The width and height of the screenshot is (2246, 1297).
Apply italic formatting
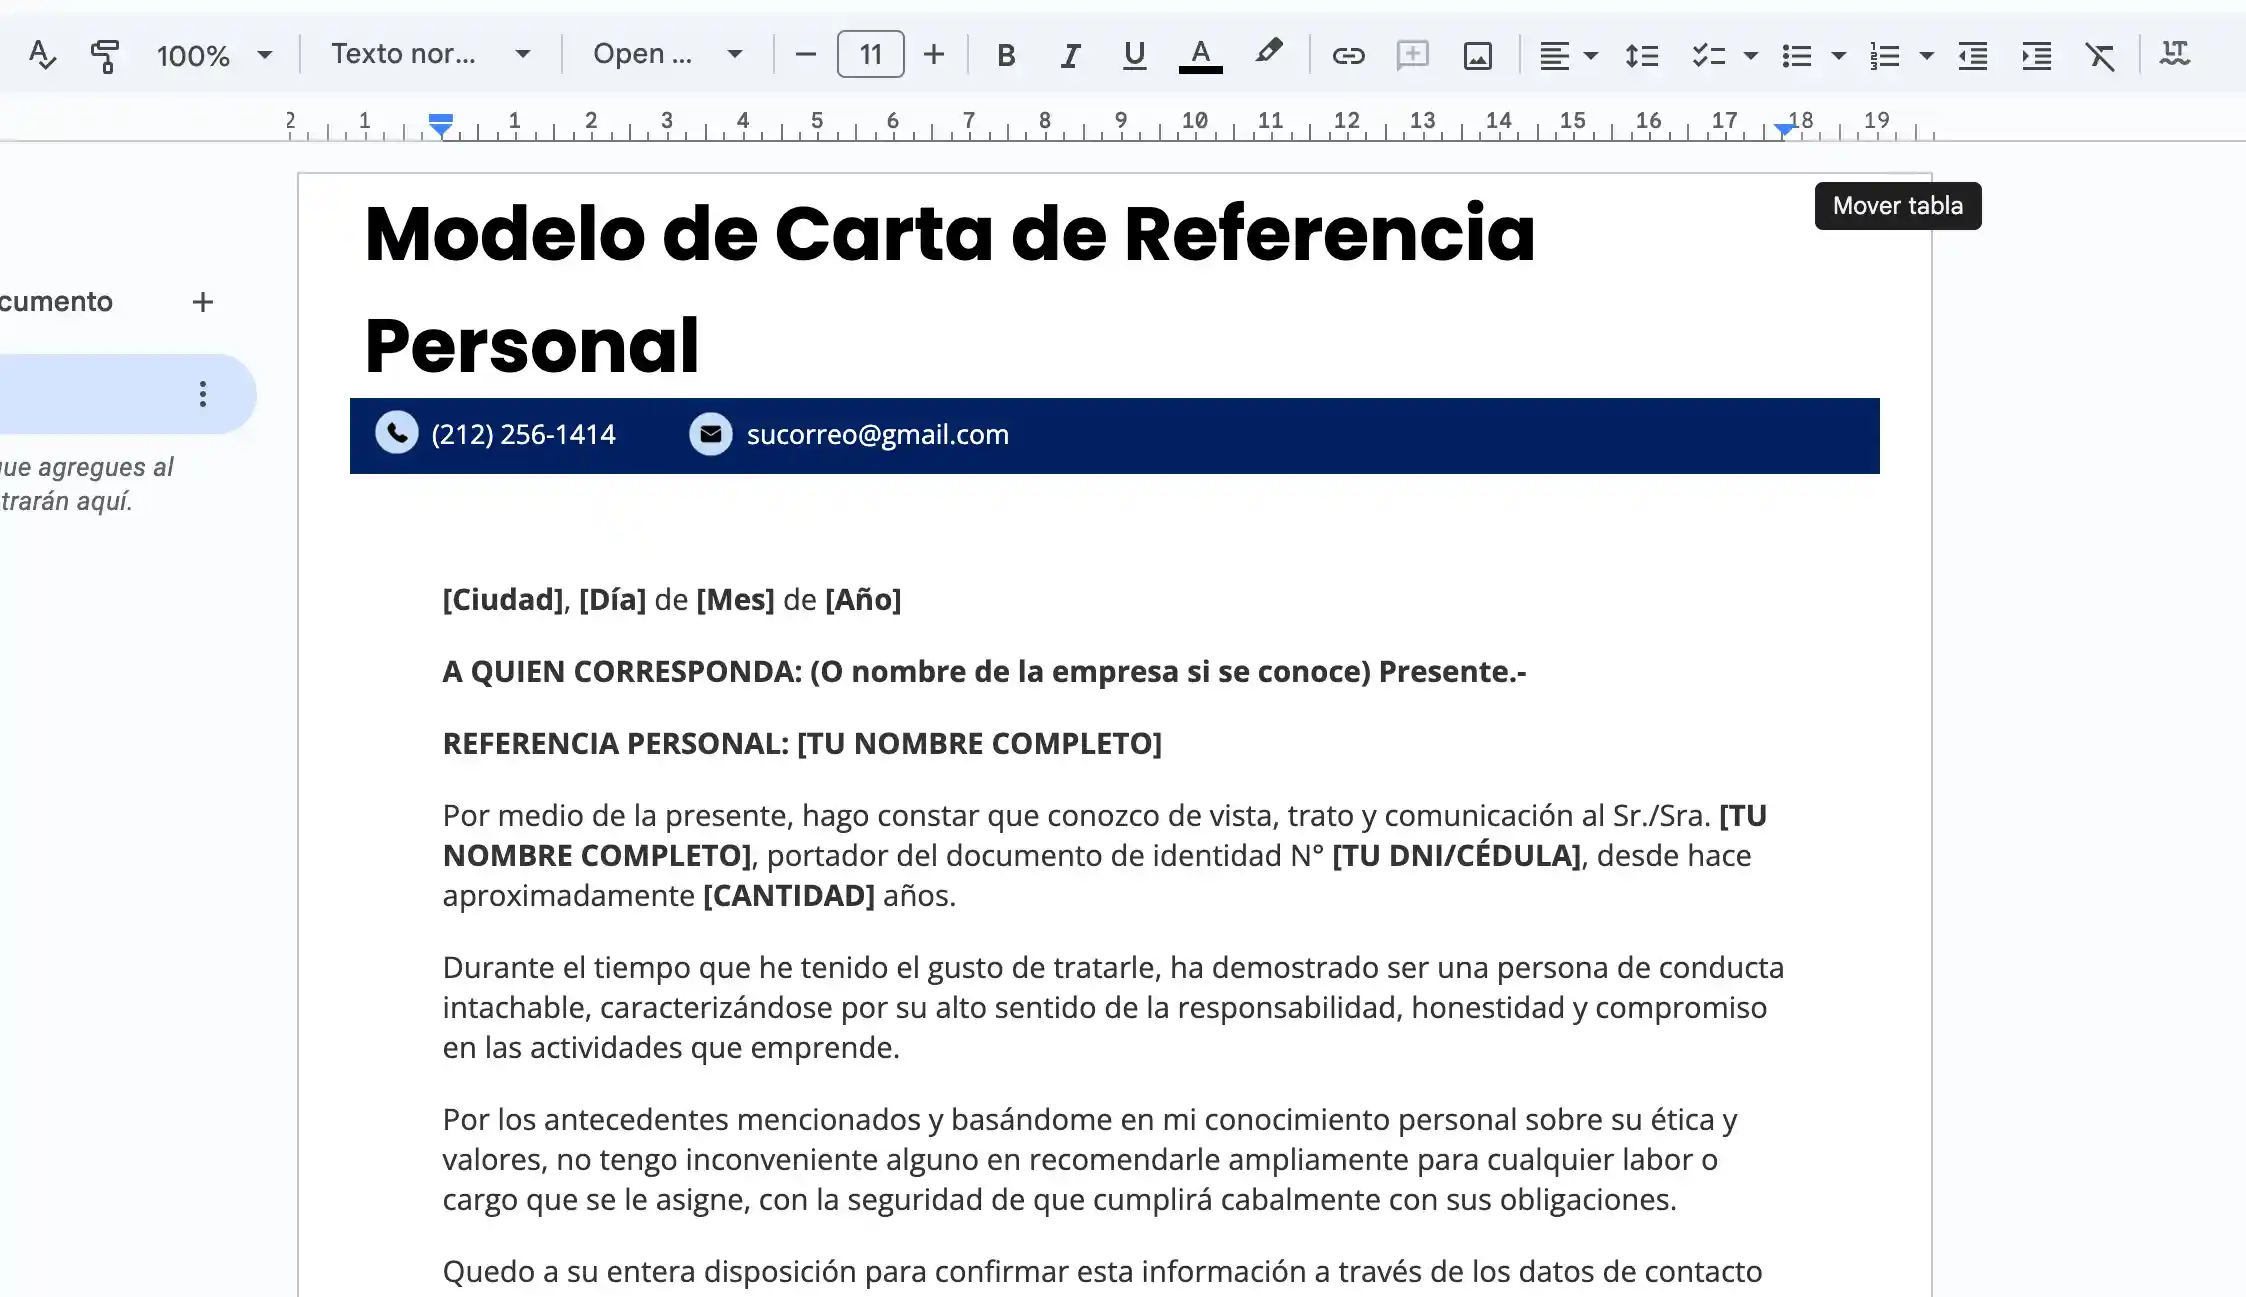[x=1070, y=55]
